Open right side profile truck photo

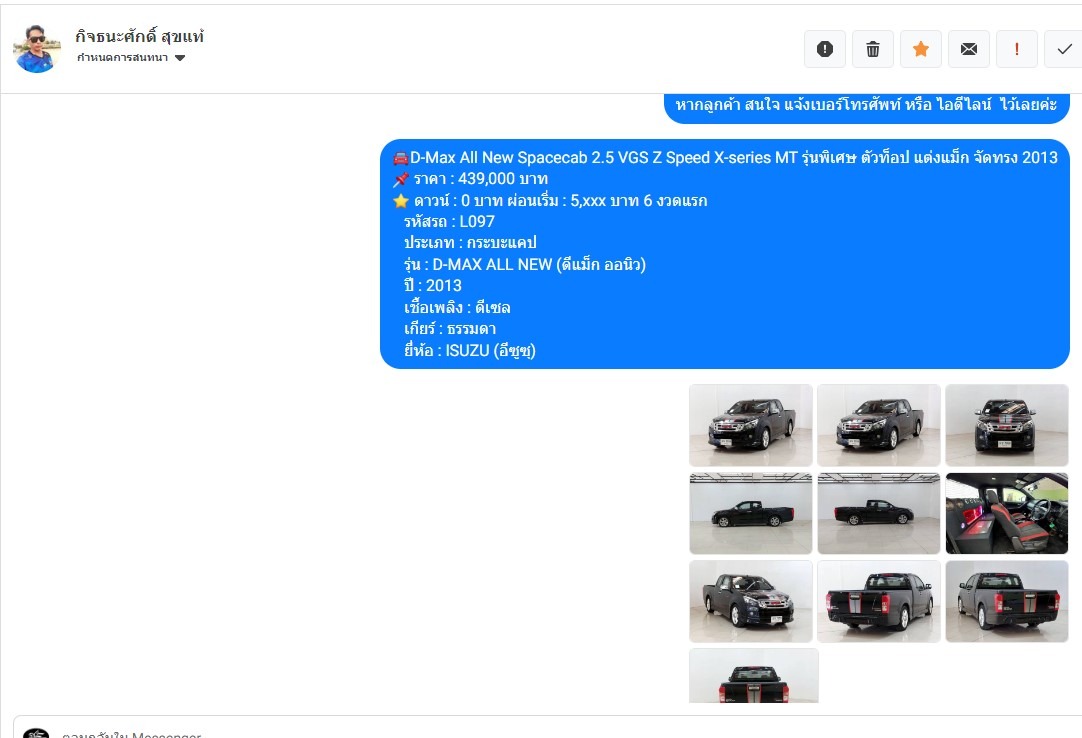[878, 514]
